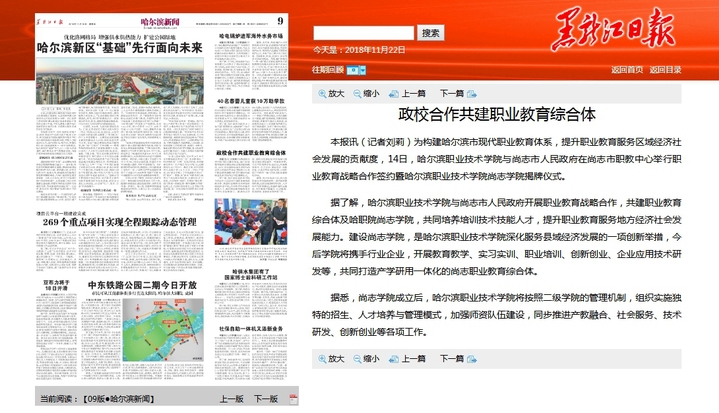
Task: Click 上一篇 in top article toolbar
Action: click(414, 94)
